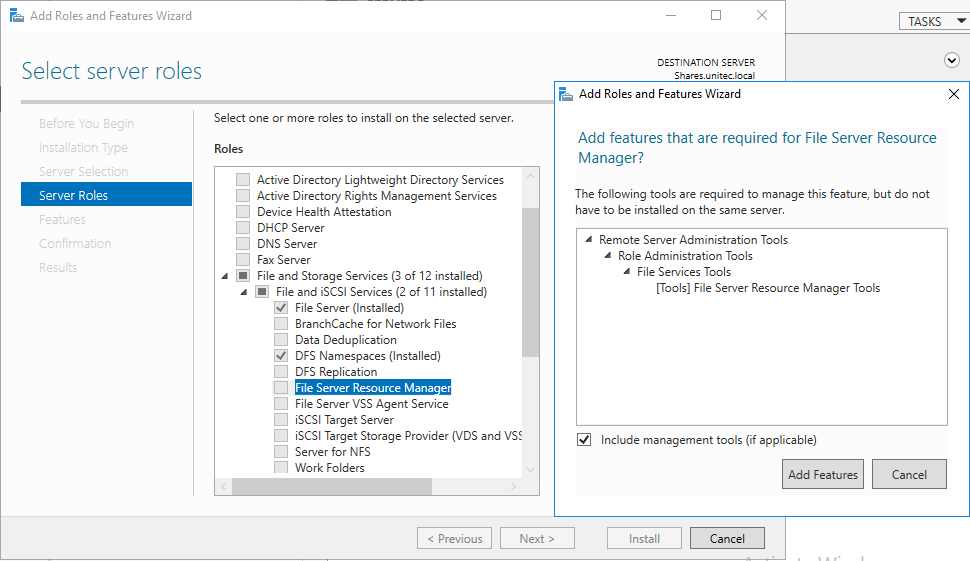The height and width of the screenshot is (561, 970).
Task: Select the Before You Begin step
Action: pos(86,124)
